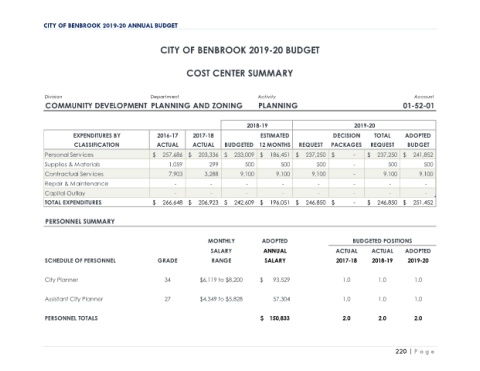The width and height of the screenshot is (480, 371).
Task: Click the City Planner annual salary '93,529'
Action: [281, 280]
